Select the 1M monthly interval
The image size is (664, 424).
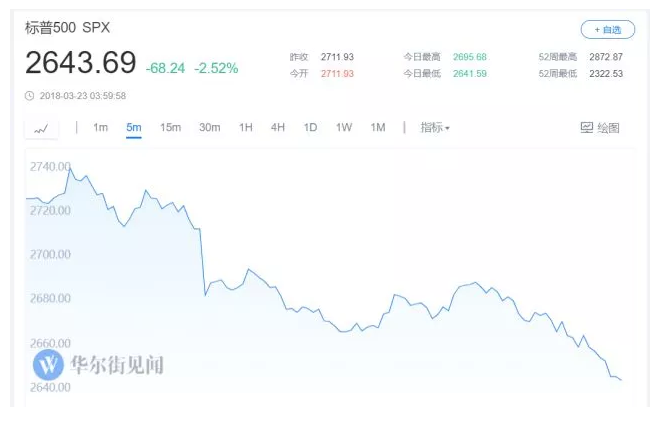pyautogui.click(x=378, y=127)
